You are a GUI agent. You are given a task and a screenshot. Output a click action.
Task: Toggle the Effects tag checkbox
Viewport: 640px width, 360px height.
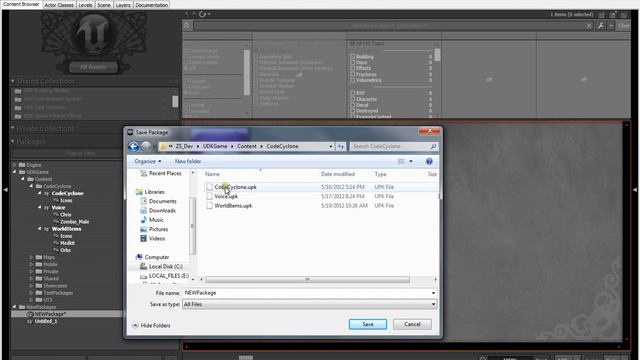353,68
